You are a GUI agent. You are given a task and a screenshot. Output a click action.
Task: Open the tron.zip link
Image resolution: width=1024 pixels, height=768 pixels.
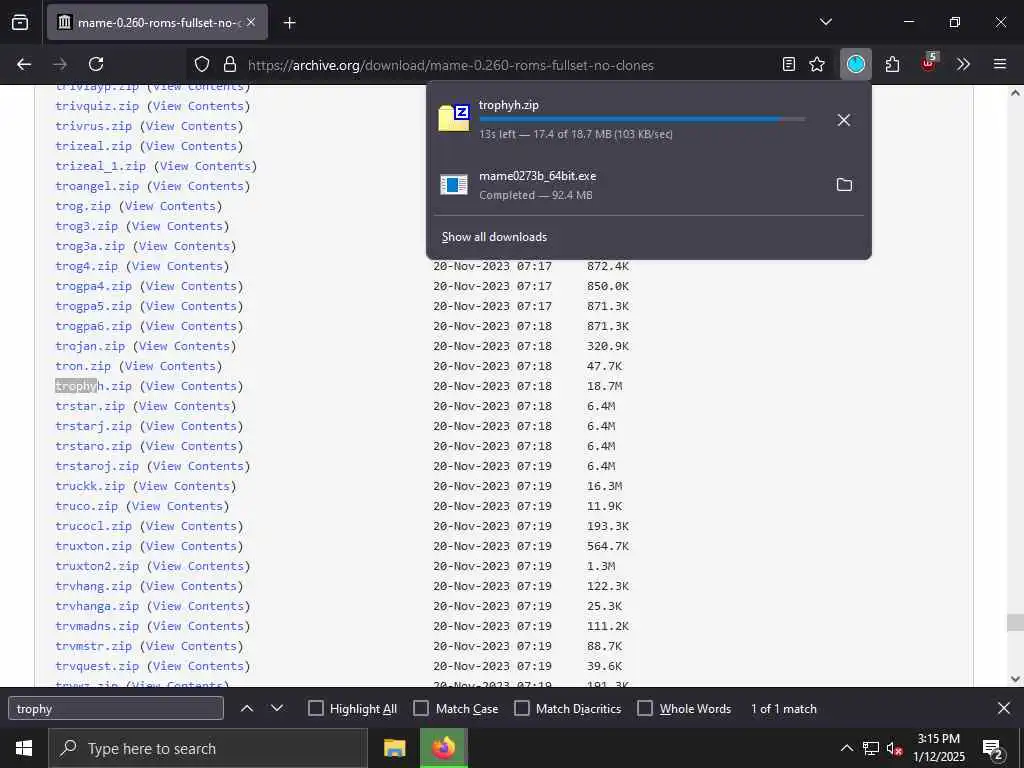click(83, 366)
